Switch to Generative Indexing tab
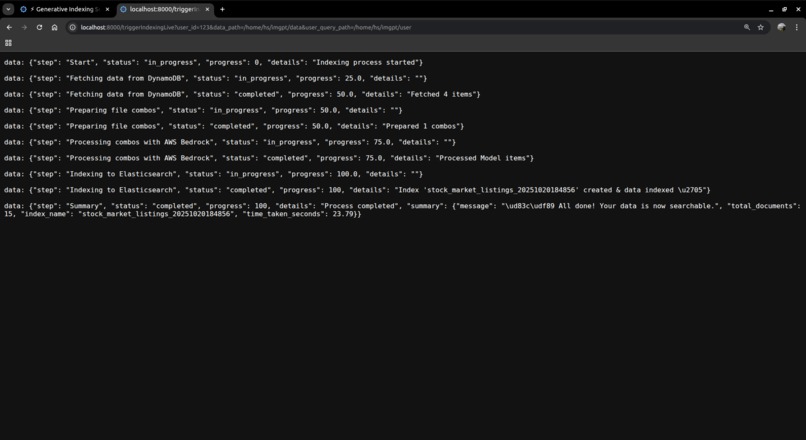This screenshot has width=806, height=440. (x=65, y=9)
